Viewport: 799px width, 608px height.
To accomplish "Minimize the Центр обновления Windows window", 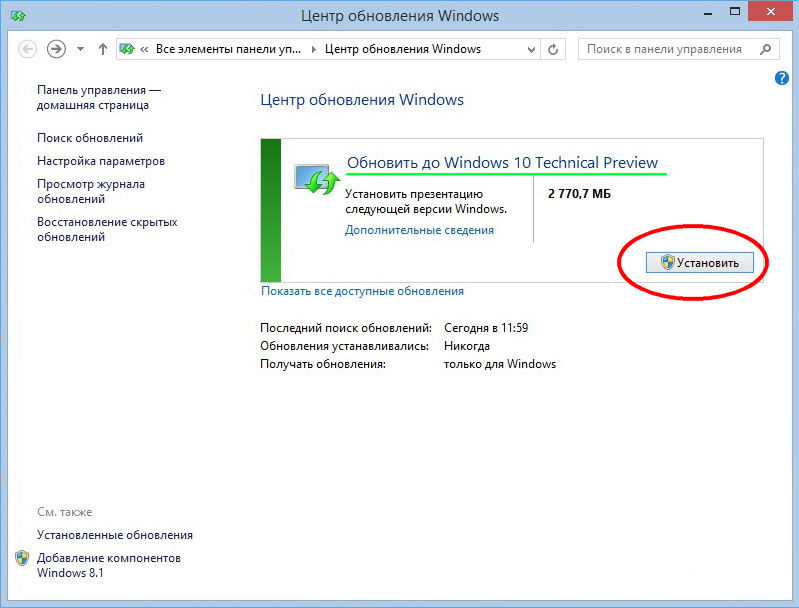I will (708, 13).
